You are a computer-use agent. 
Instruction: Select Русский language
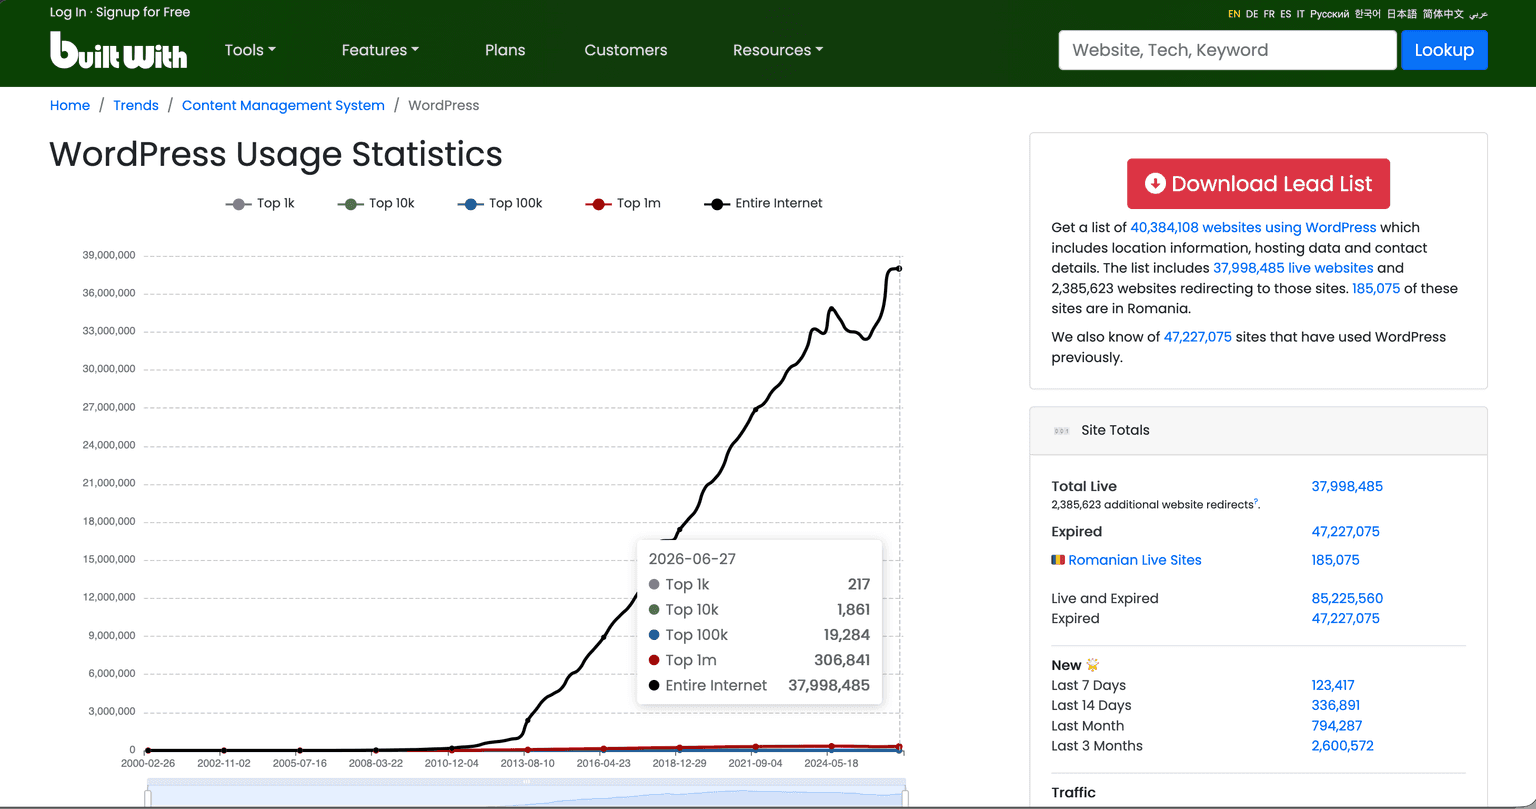pos(1330,14)
